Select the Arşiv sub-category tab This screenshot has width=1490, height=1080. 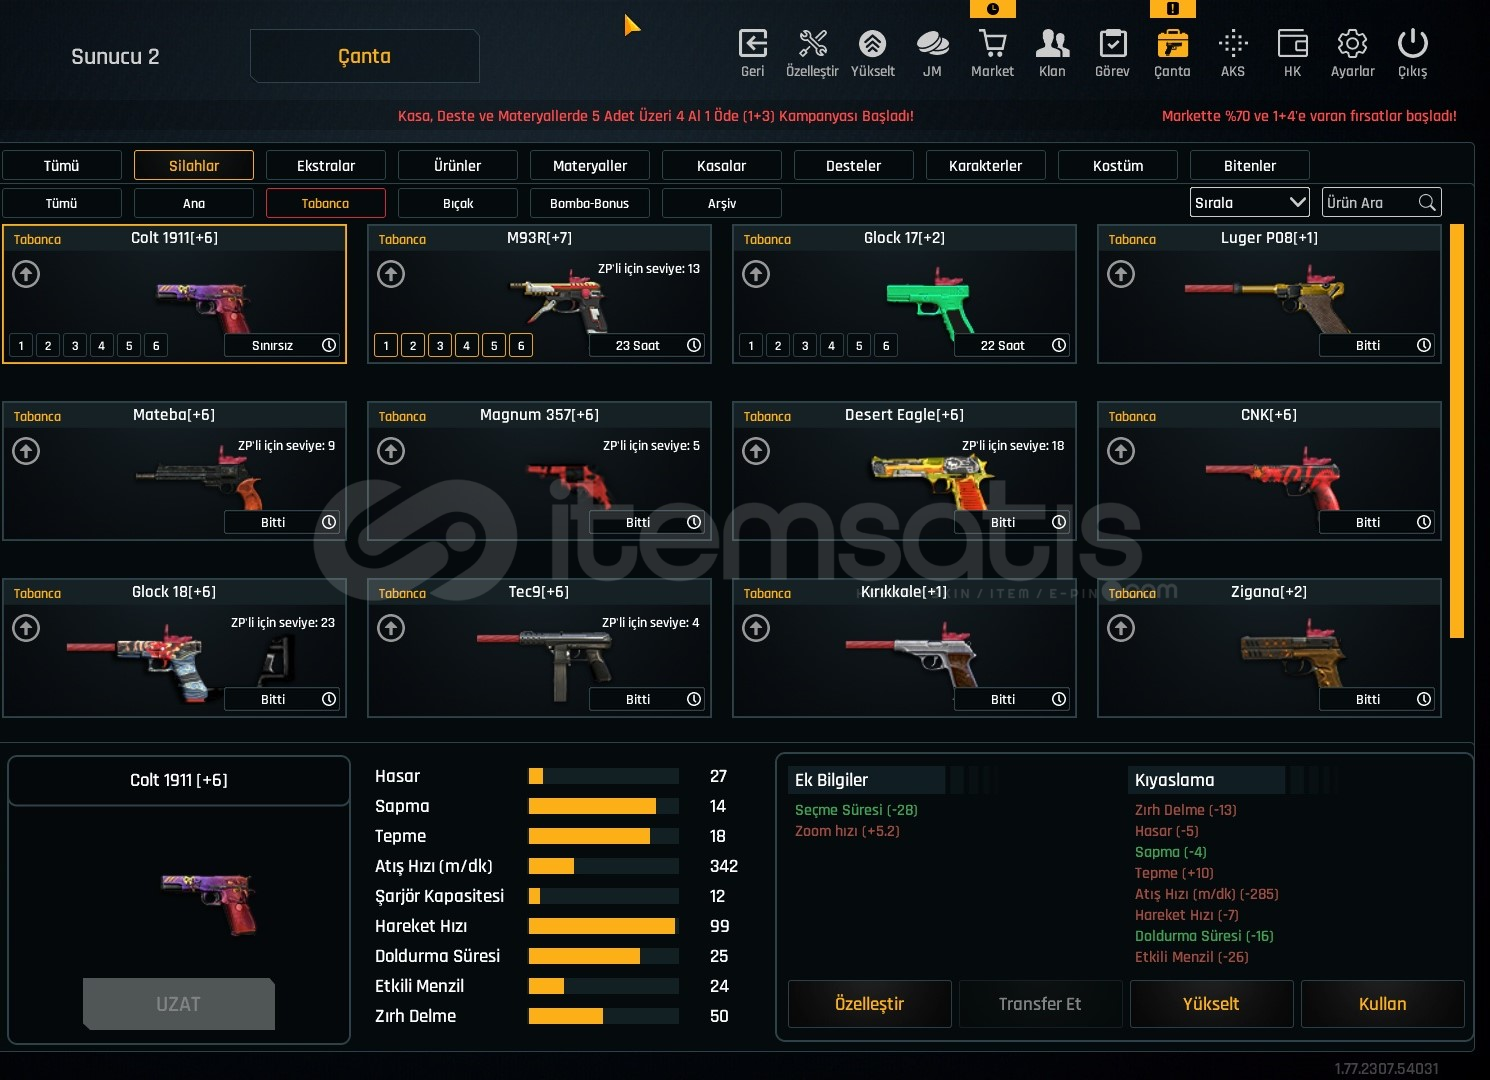coord(722,203)
